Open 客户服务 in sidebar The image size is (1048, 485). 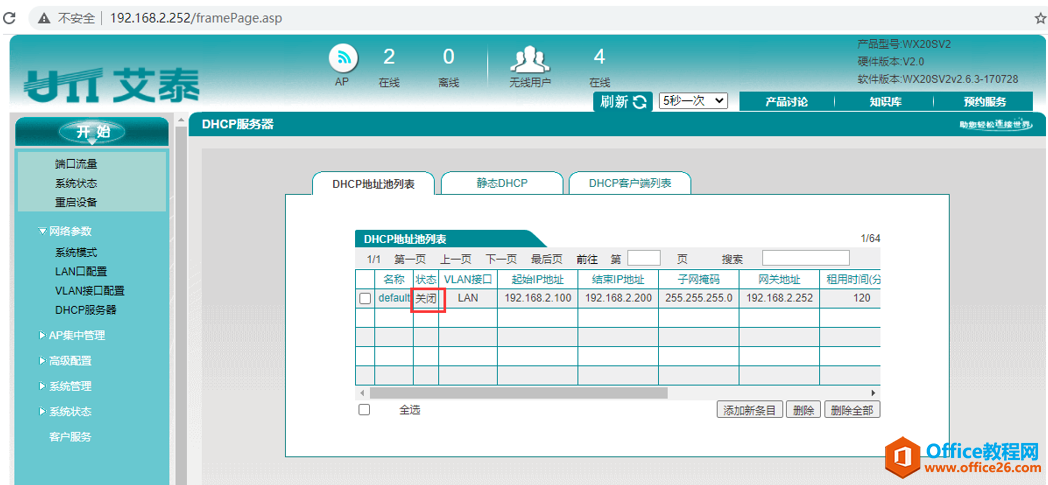point(71,437)
